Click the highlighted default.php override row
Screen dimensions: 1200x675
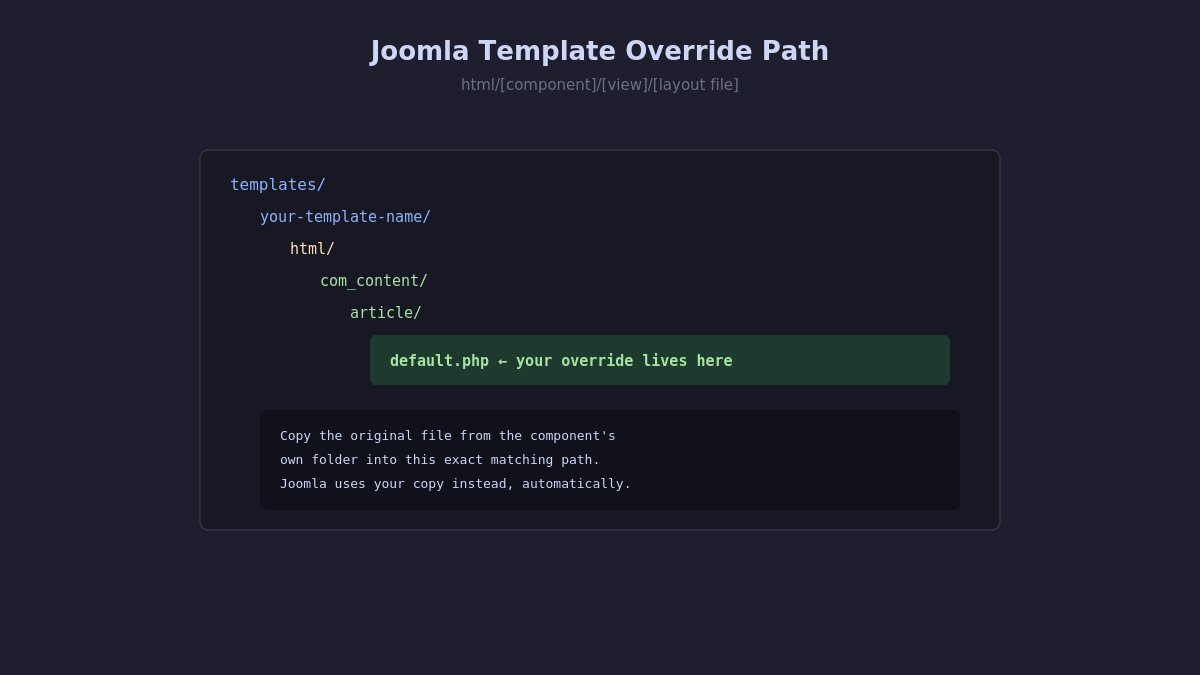(660, 360)
